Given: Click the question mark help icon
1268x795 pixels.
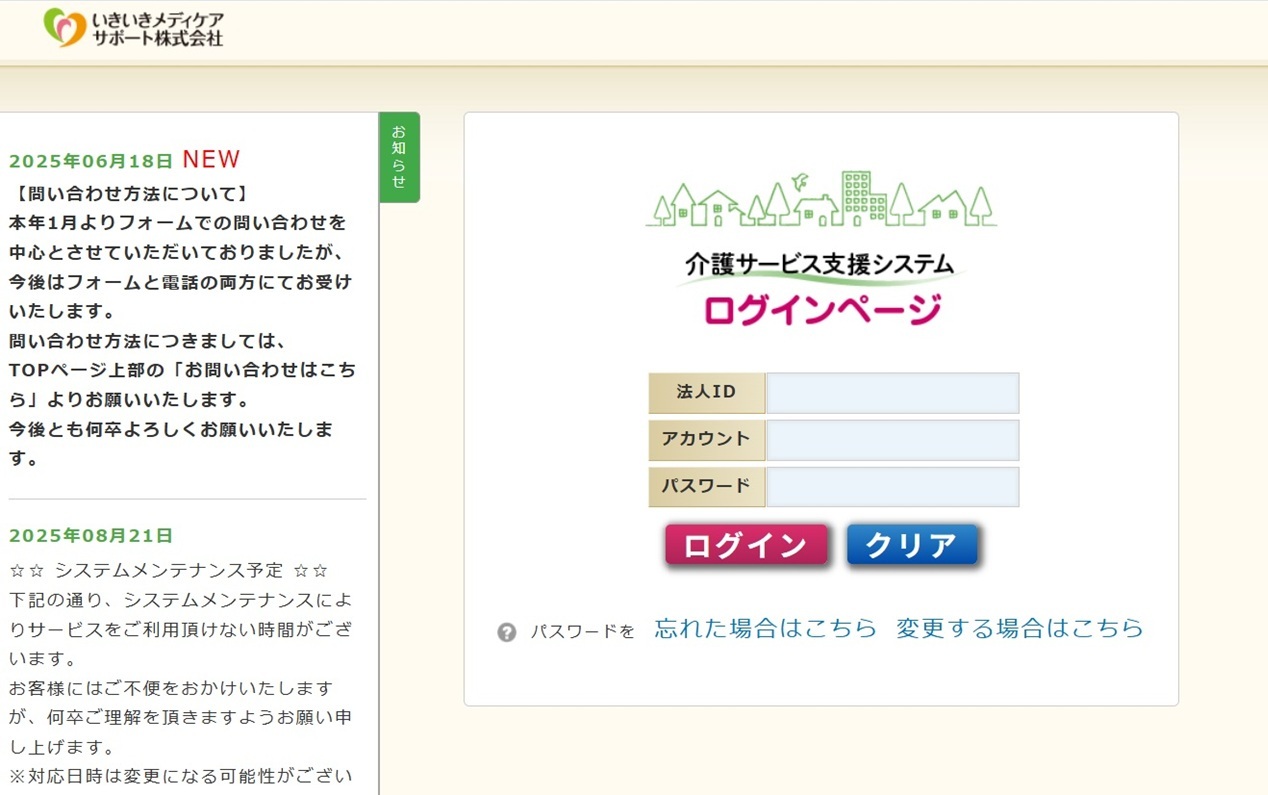Looking at the screenshot, I should [x=507, y=632].
